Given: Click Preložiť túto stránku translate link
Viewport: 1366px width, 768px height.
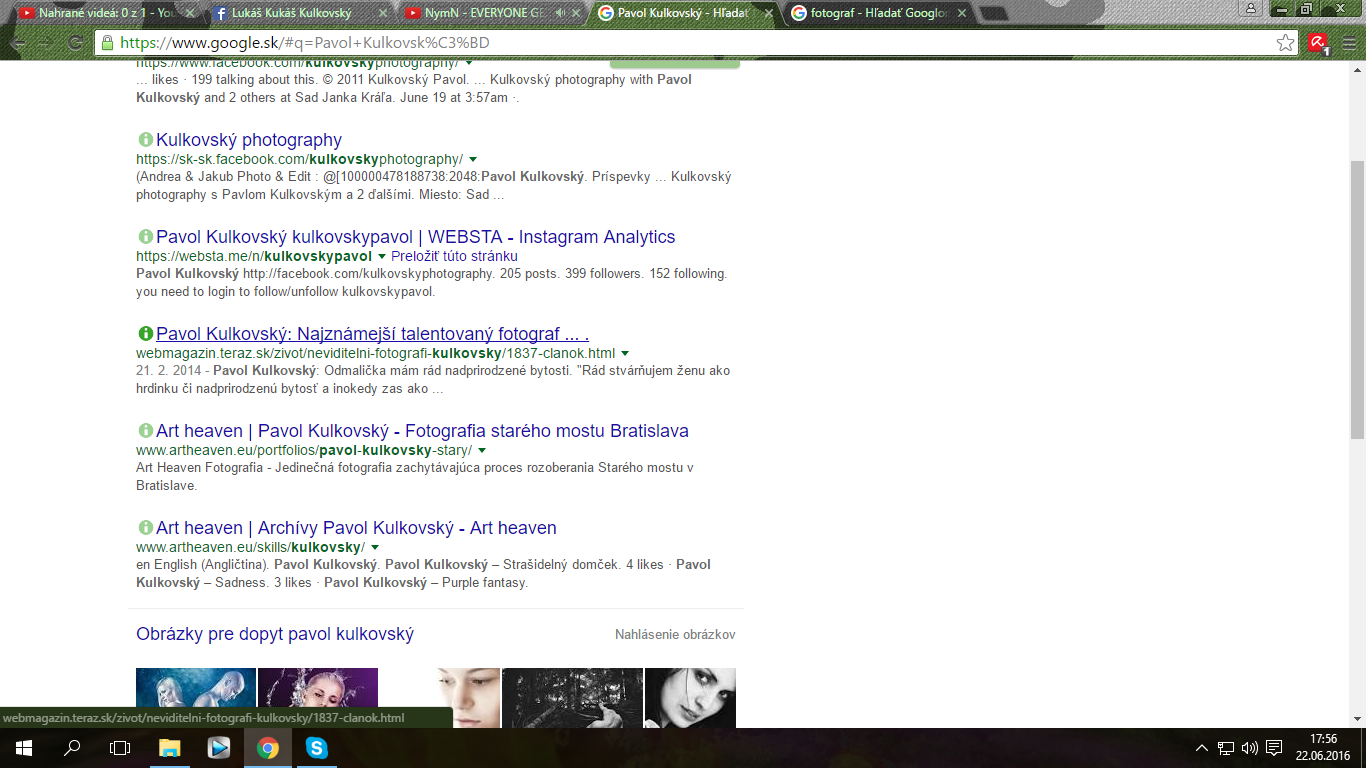Looking at the screenshot, I should 455,257.
